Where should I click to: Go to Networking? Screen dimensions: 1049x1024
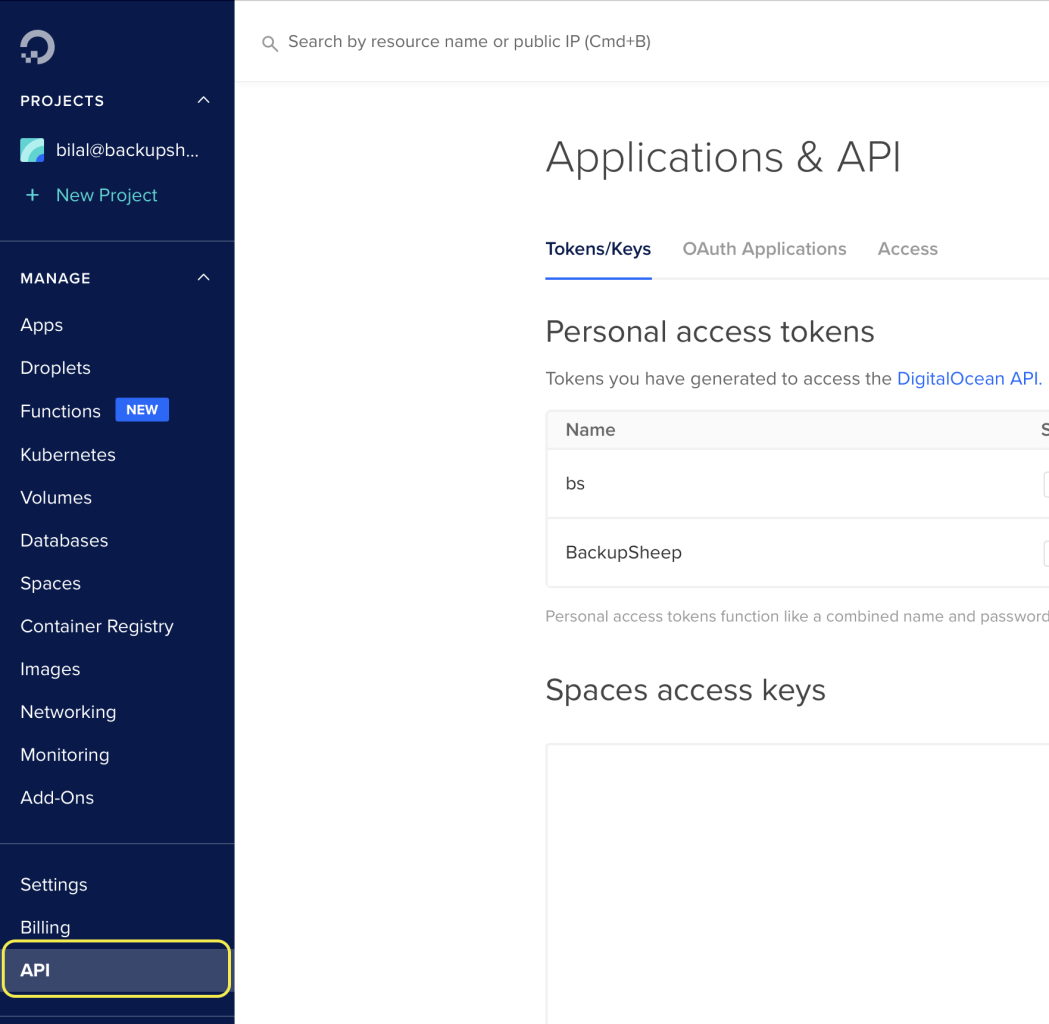click(x=68, y=712)
